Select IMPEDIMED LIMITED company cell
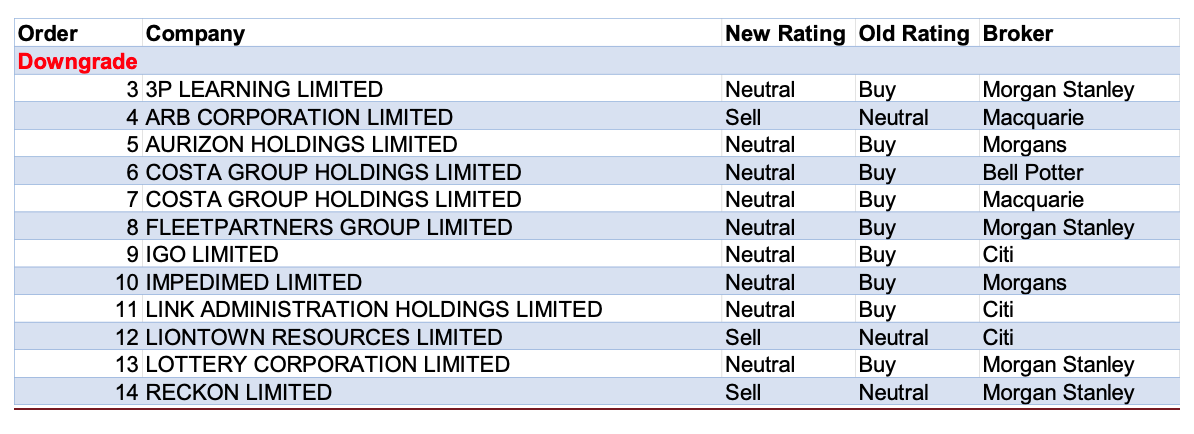This screenshot has width=1194, height=434. click(x=253, y=282)
